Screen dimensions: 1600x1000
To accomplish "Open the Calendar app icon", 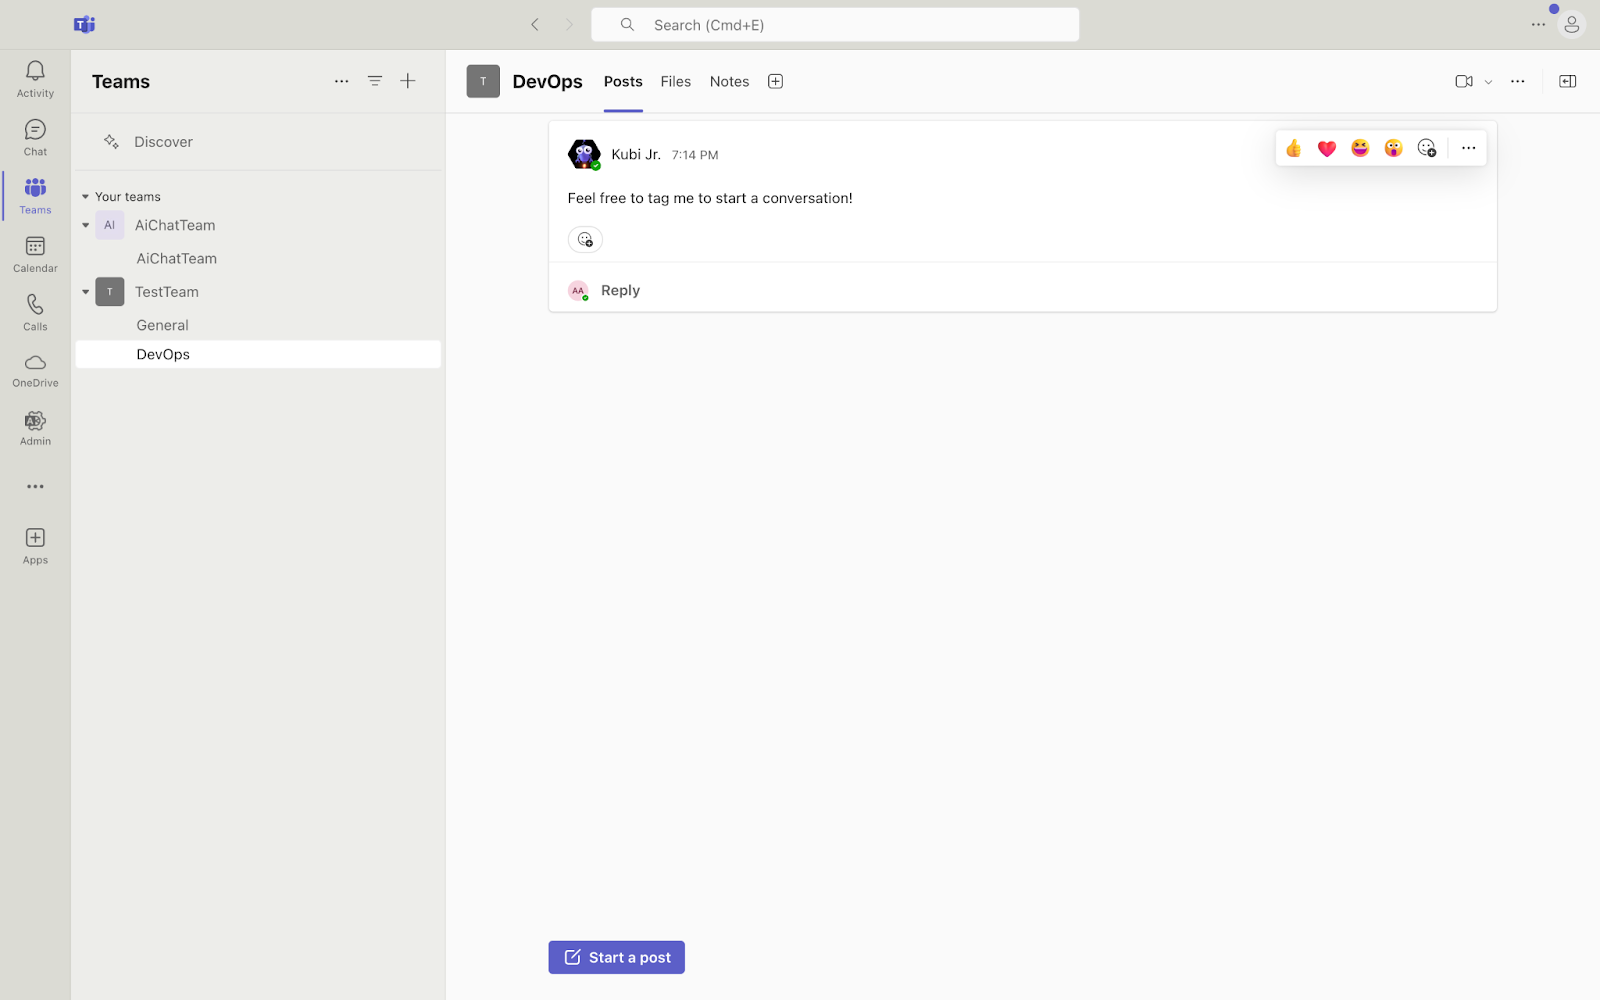I will (x=35, y=254).
